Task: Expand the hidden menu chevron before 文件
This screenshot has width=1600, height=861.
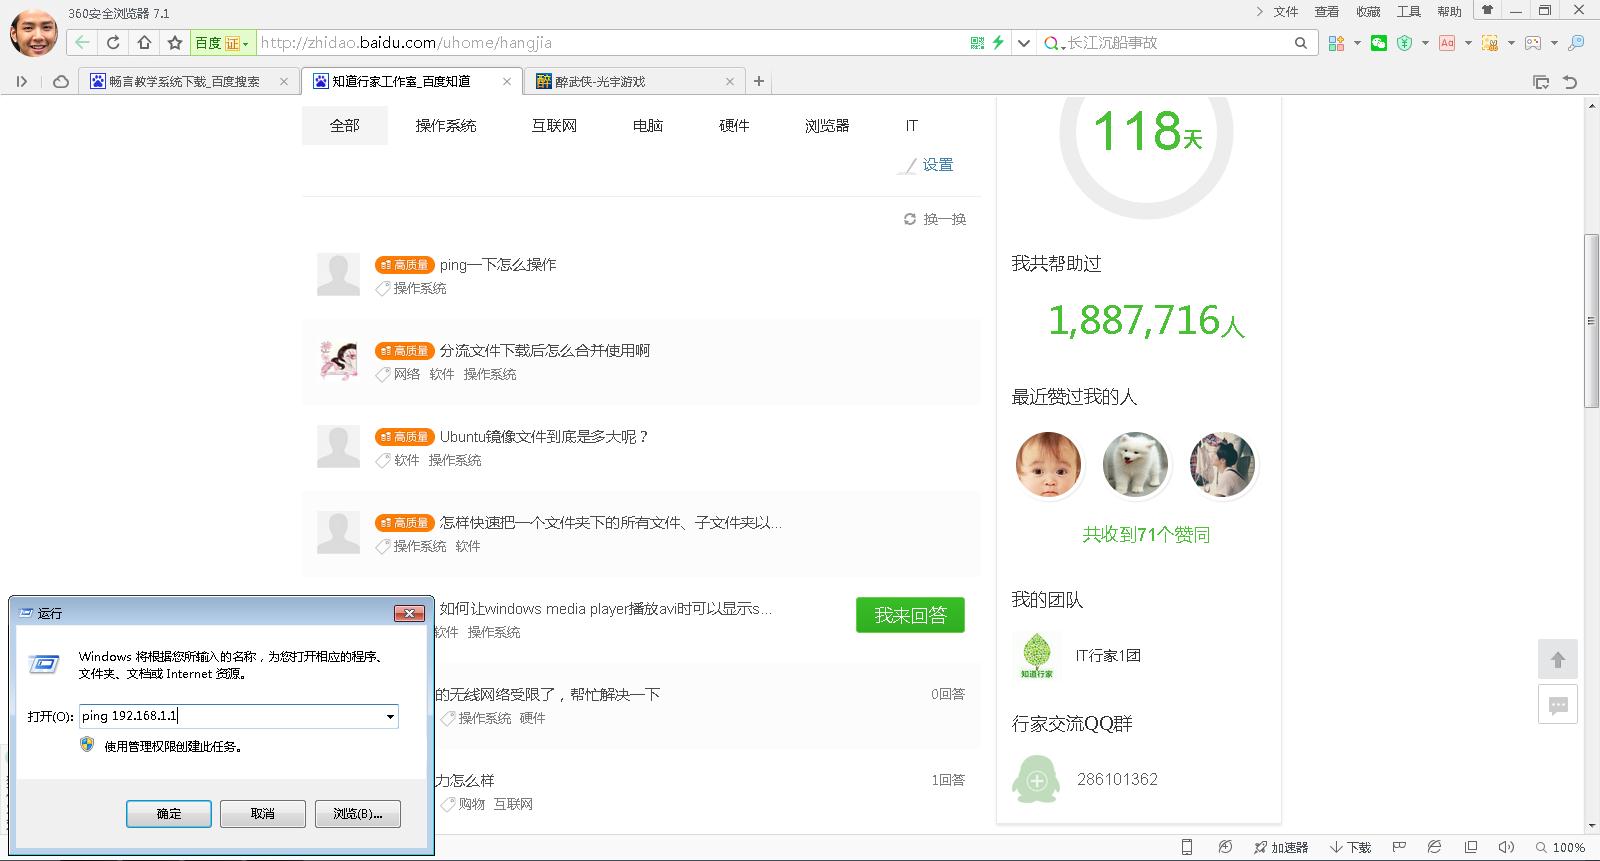Action: [x=1259, y=12]
